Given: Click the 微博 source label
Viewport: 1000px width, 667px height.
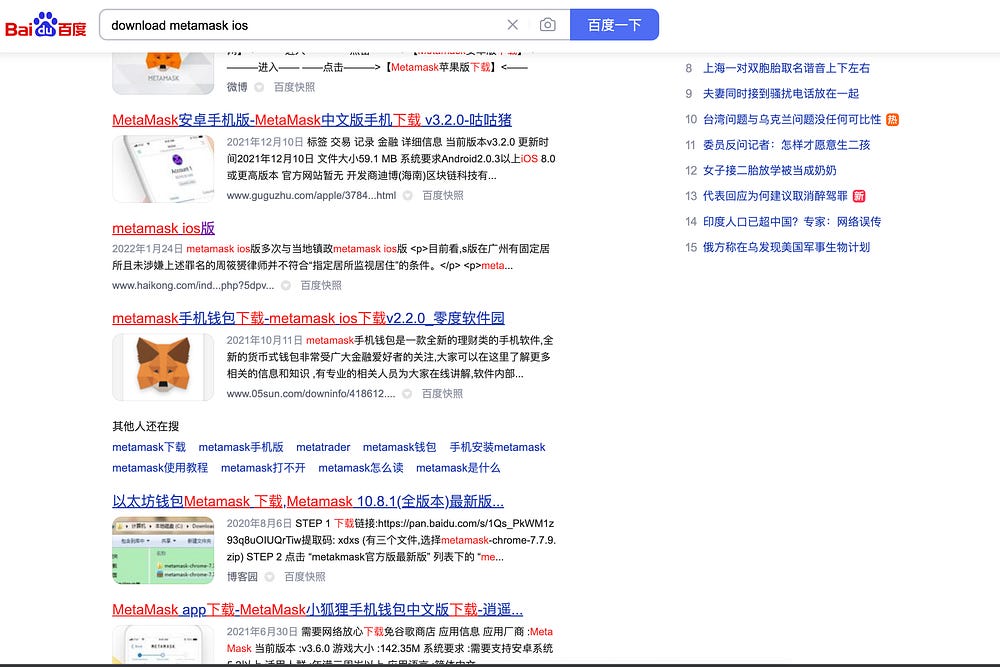Looking at the screenshot, I should click(237, 87).
